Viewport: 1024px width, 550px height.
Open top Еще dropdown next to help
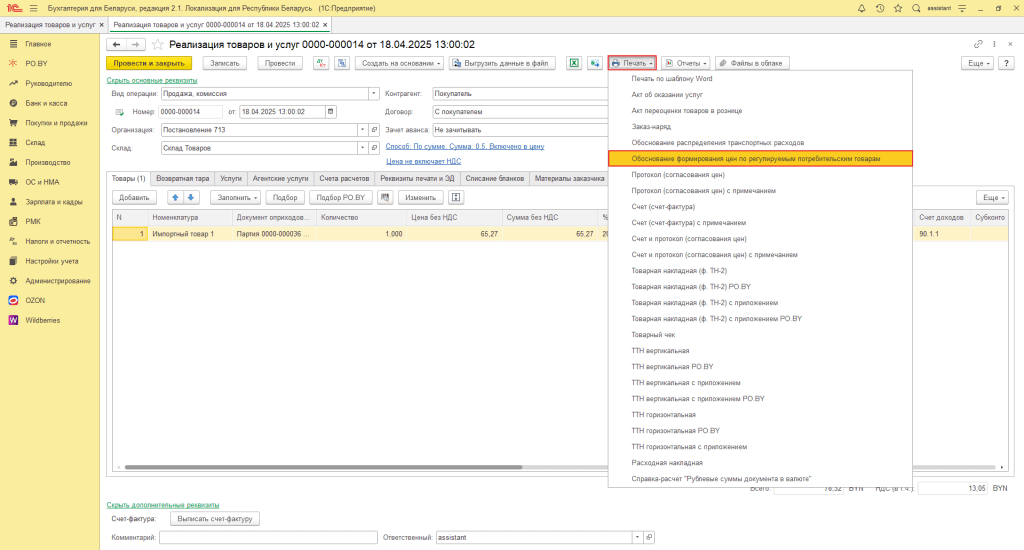click(x=978, y=63)
